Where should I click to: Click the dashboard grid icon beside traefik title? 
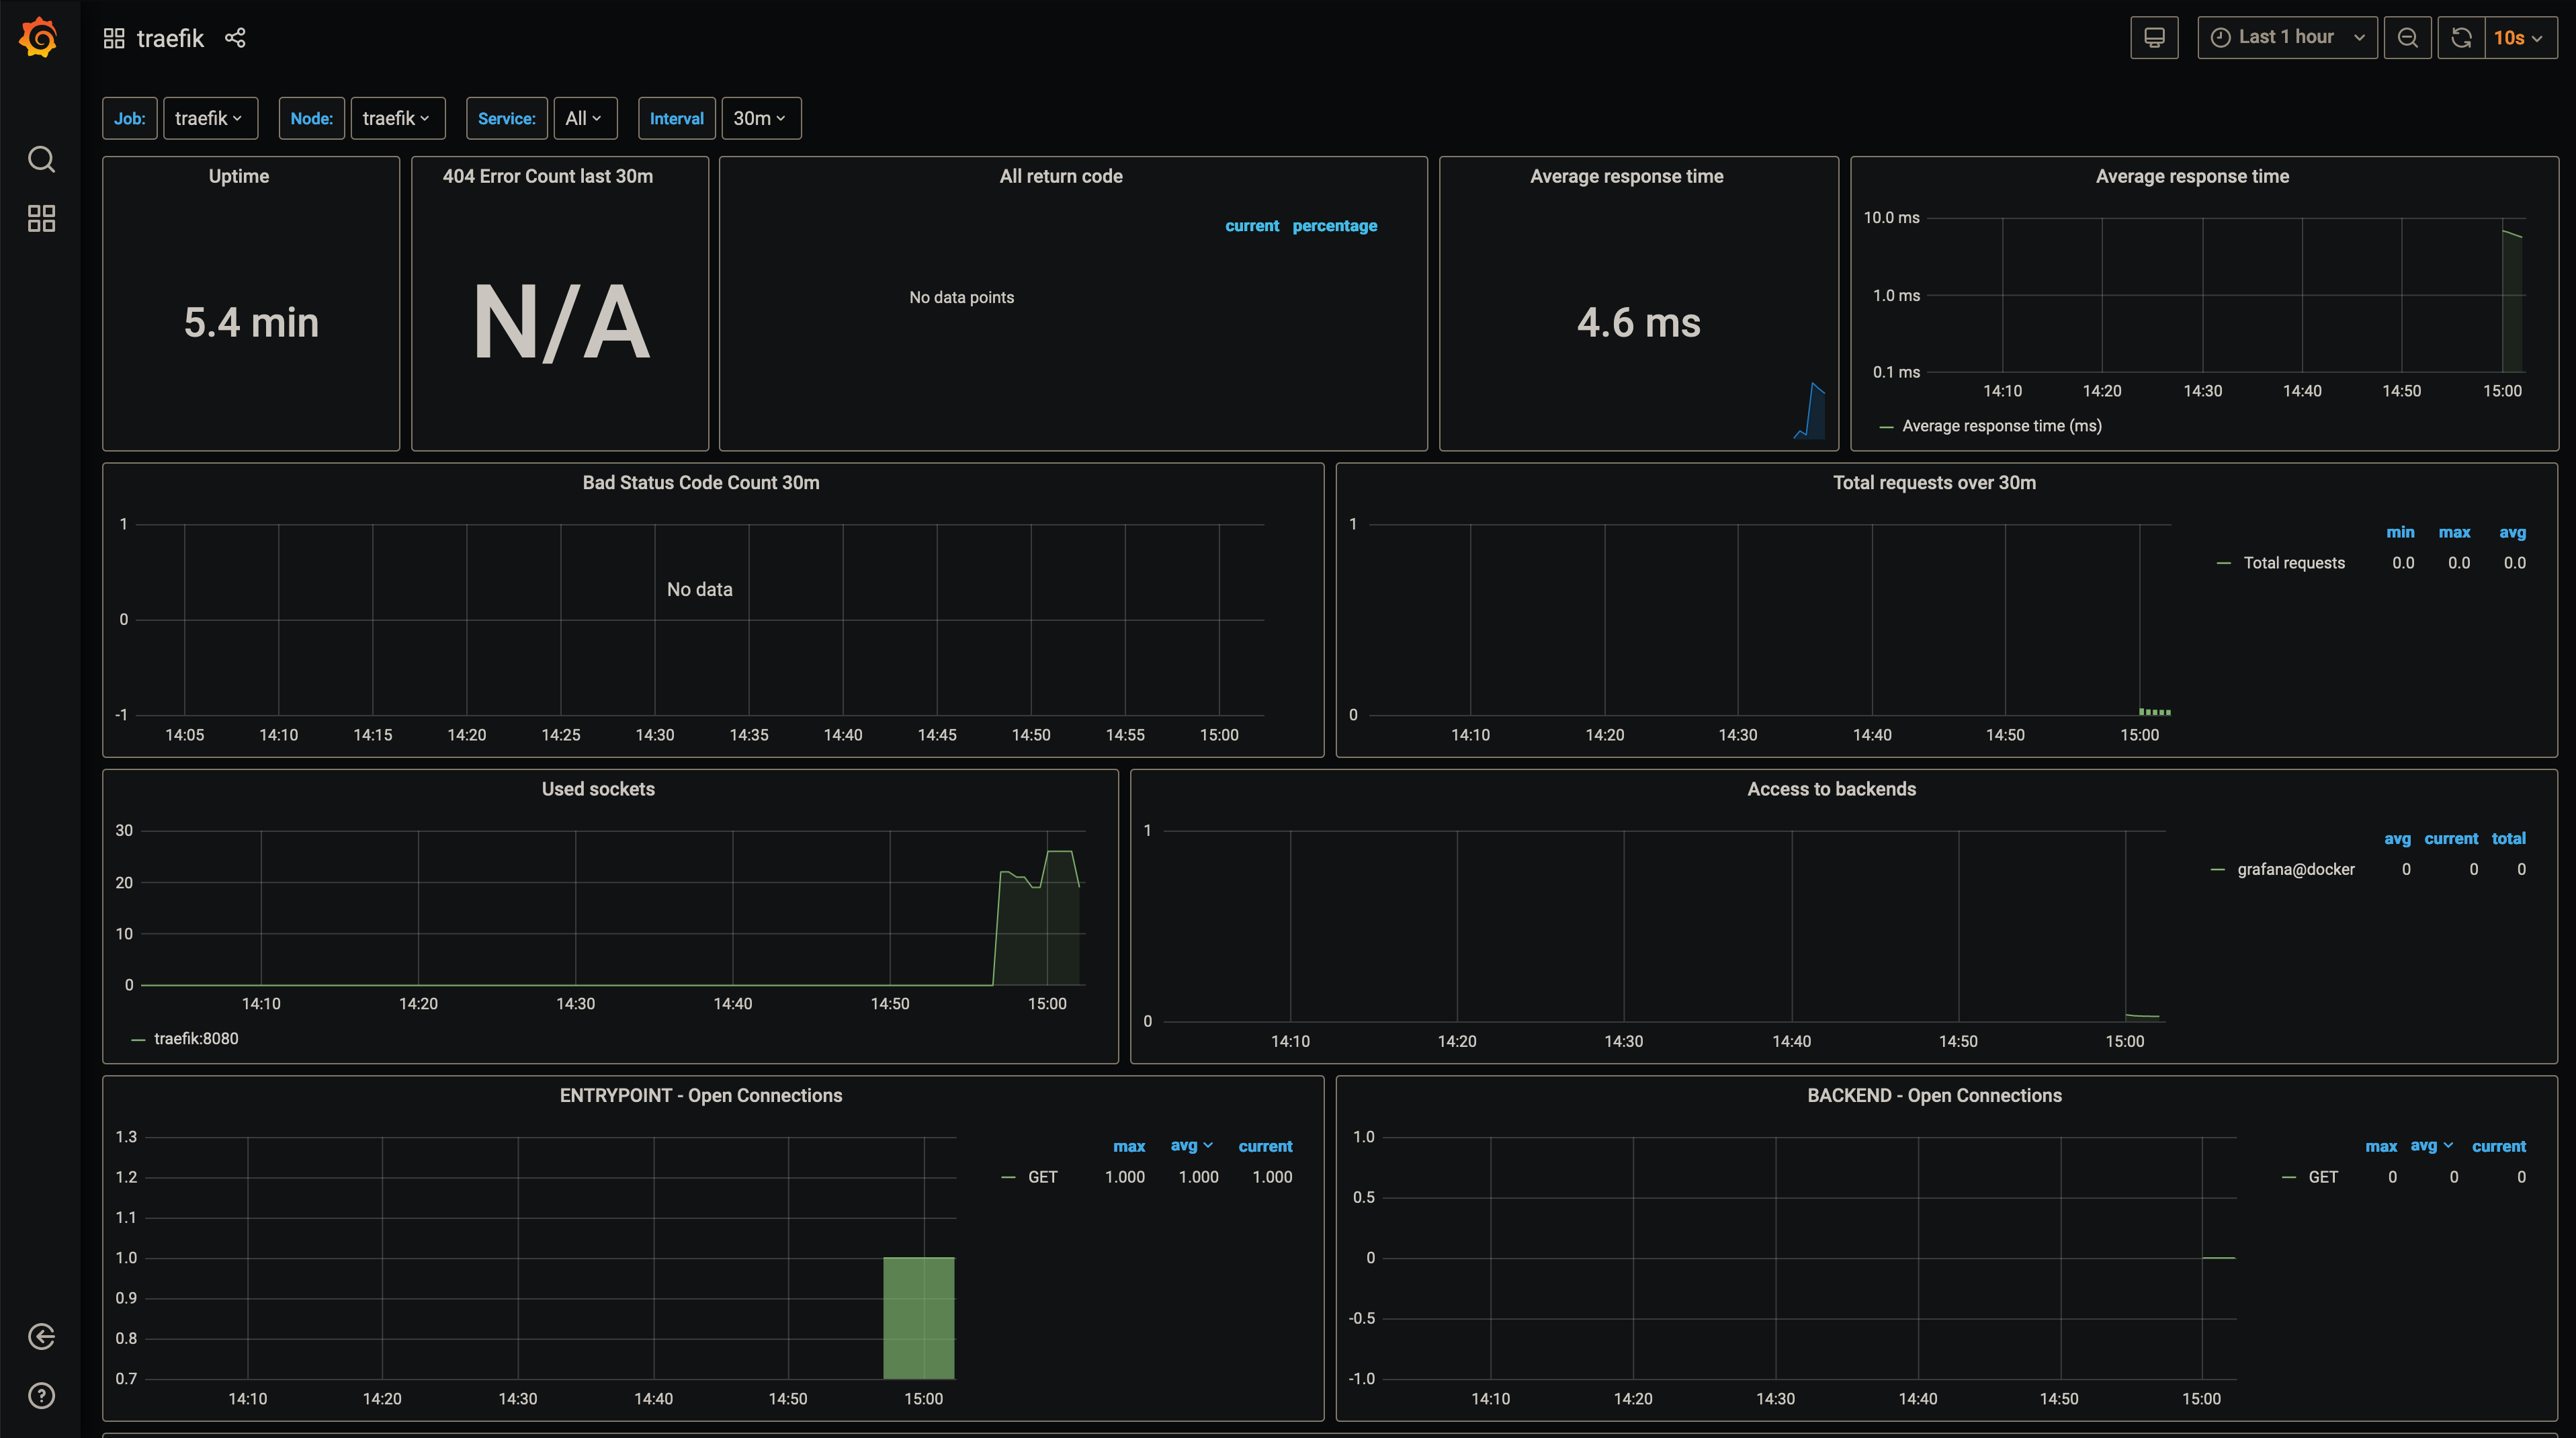pyautogui.click(x=114, y=38)
